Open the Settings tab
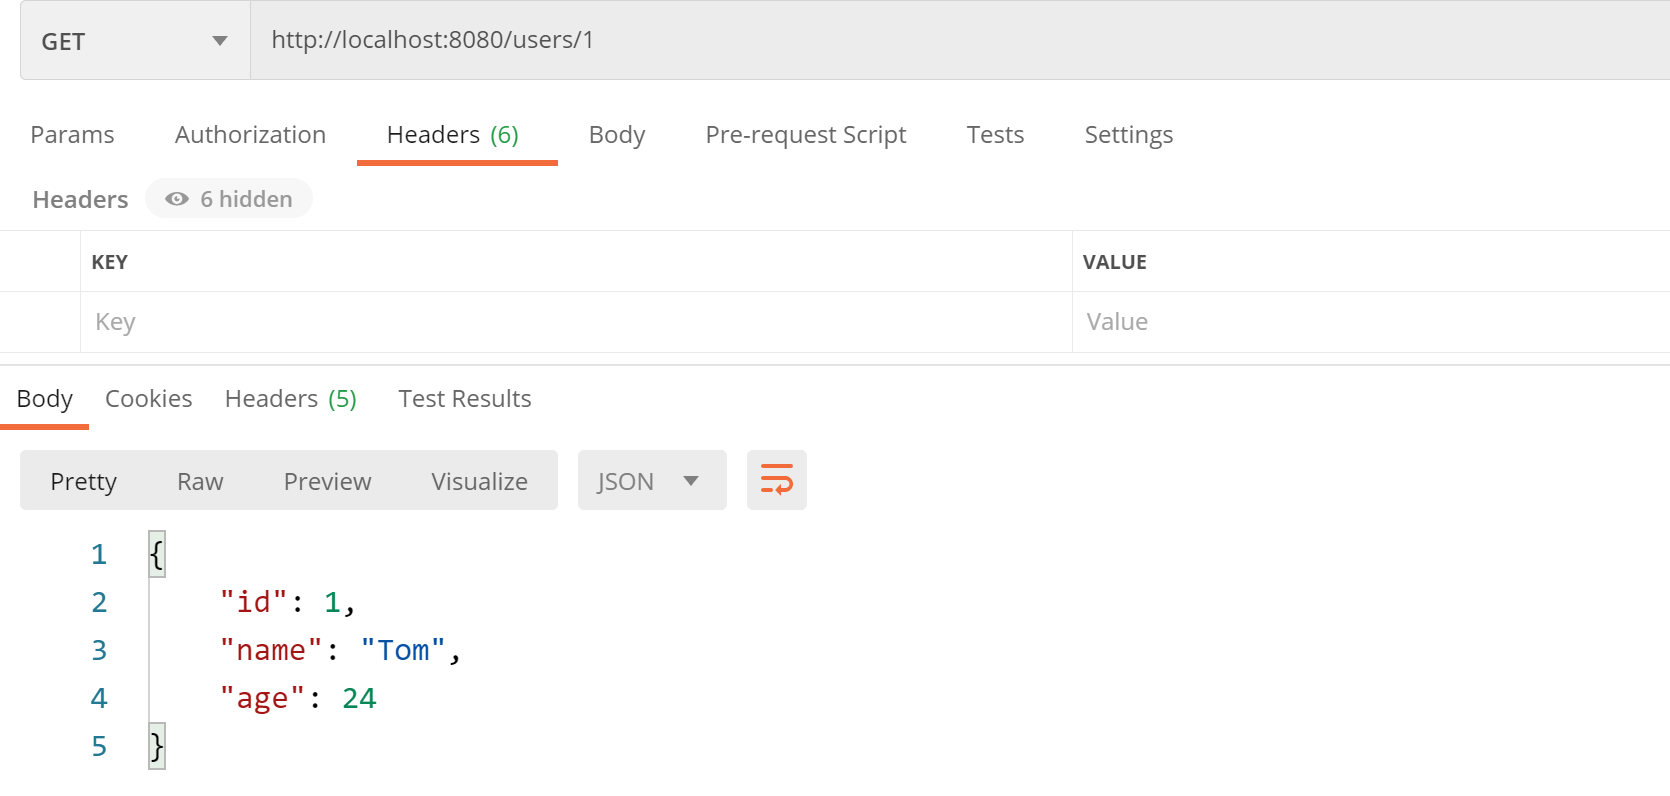This screenshot has height=796, width=1670. coord(1129,135)
